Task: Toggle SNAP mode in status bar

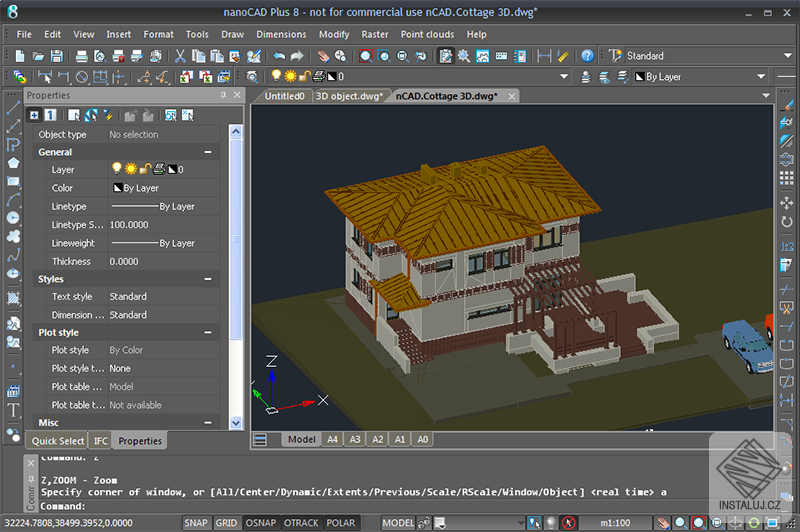Action: [x=196, y=523]
